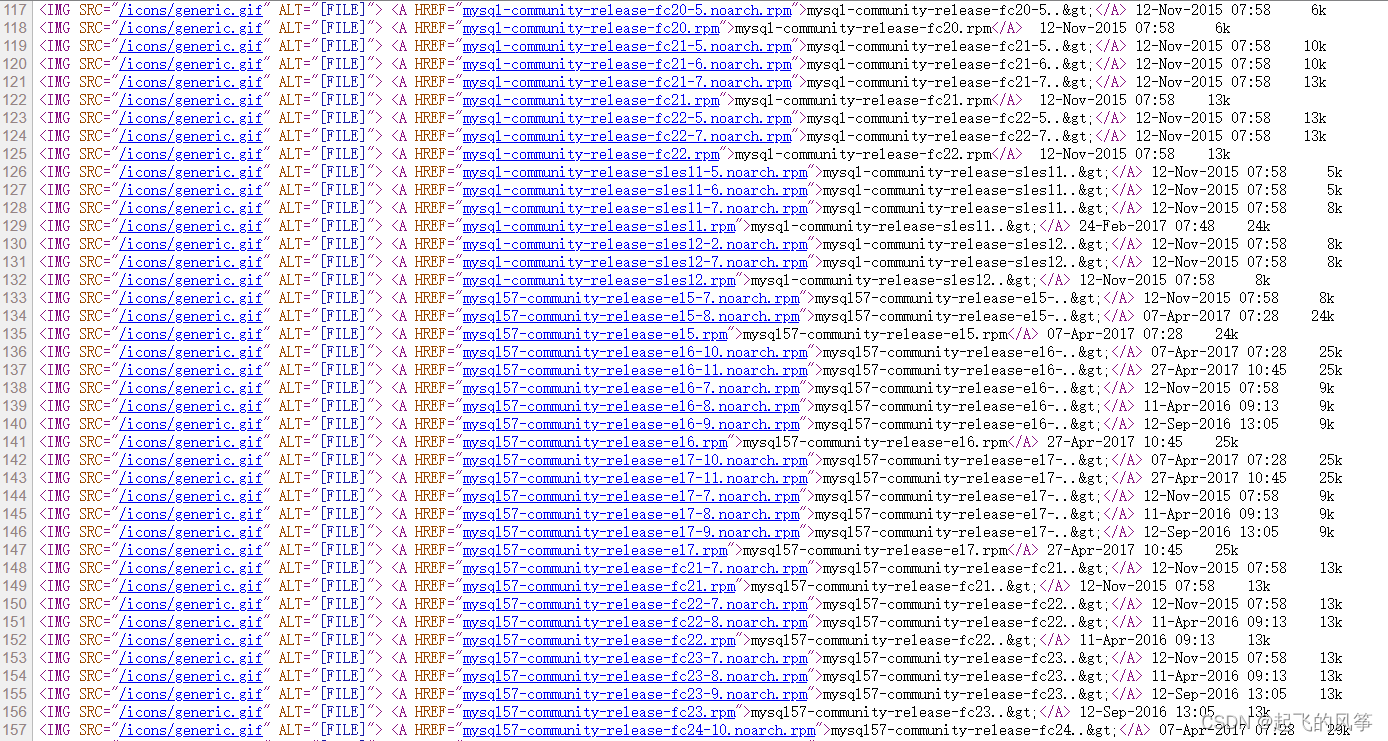
Task: Follow /icons/generic.gif link on line 129
Action: (191, 226)
